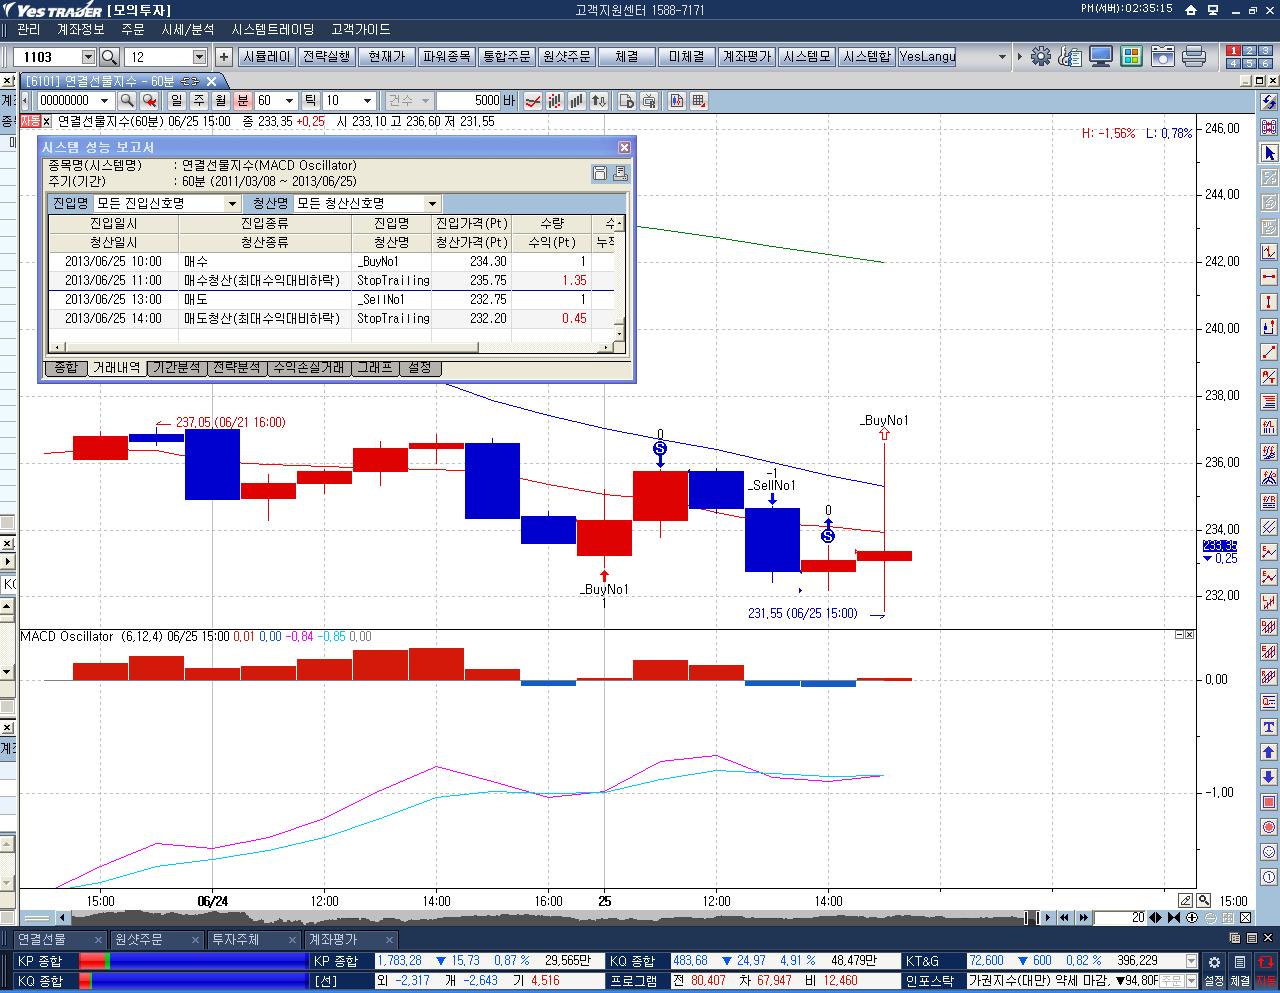Open the 진입명 entry signal dropdown
Image resolution: width=1280 pixels, height=993 pixels.
coord(232,203)
